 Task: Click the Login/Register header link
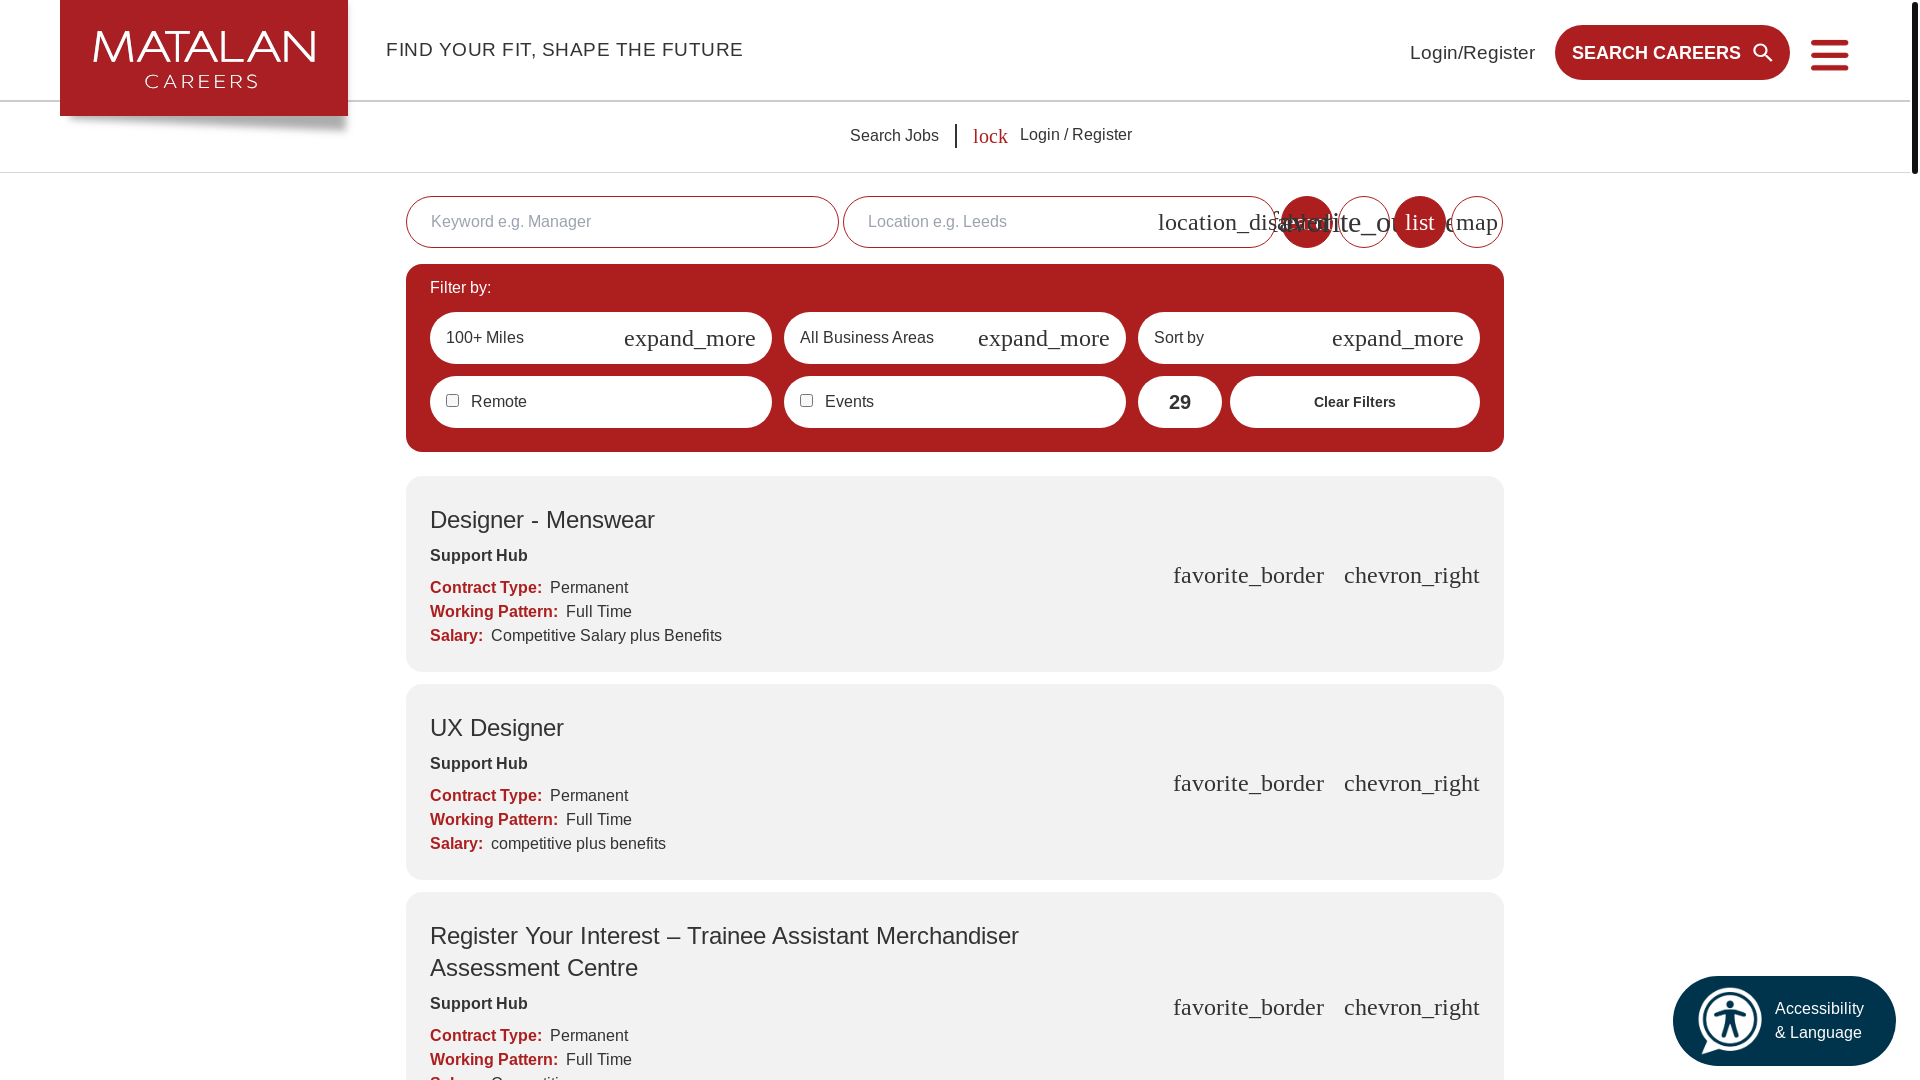pos(1472,53)
